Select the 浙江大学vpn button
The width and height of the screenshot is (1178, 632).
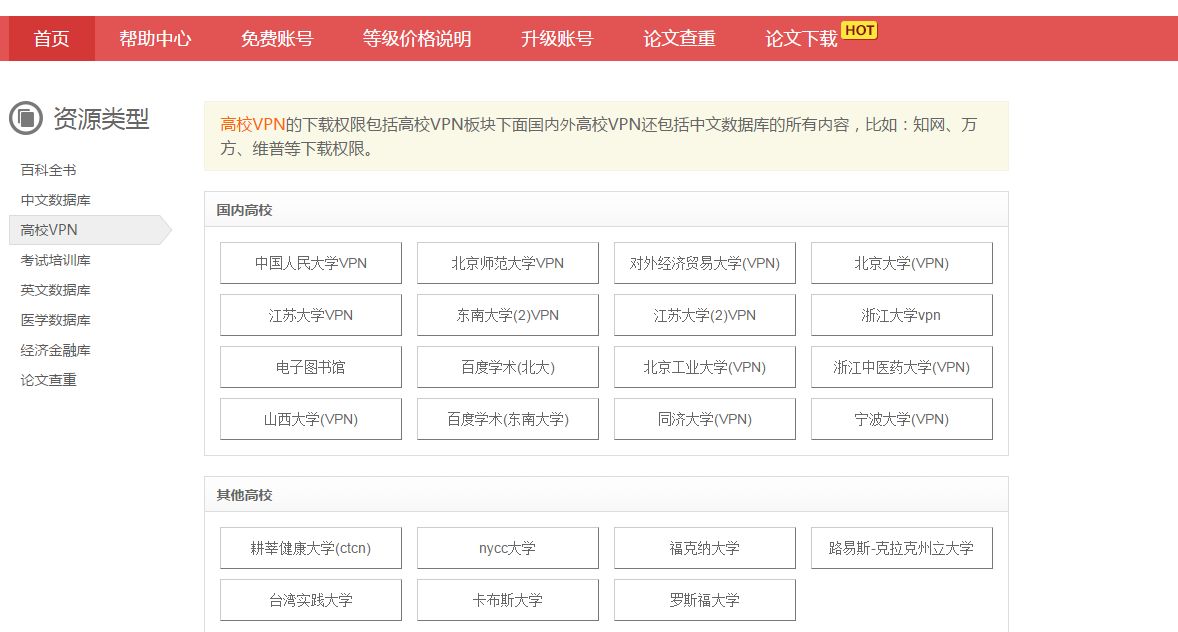[x=901, y=315]
